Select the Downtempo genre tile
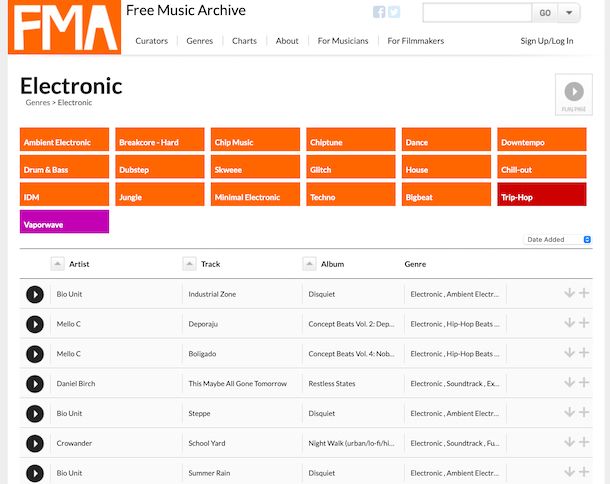Viewport: 610px width, 484px height. click(x=542, y=139)
